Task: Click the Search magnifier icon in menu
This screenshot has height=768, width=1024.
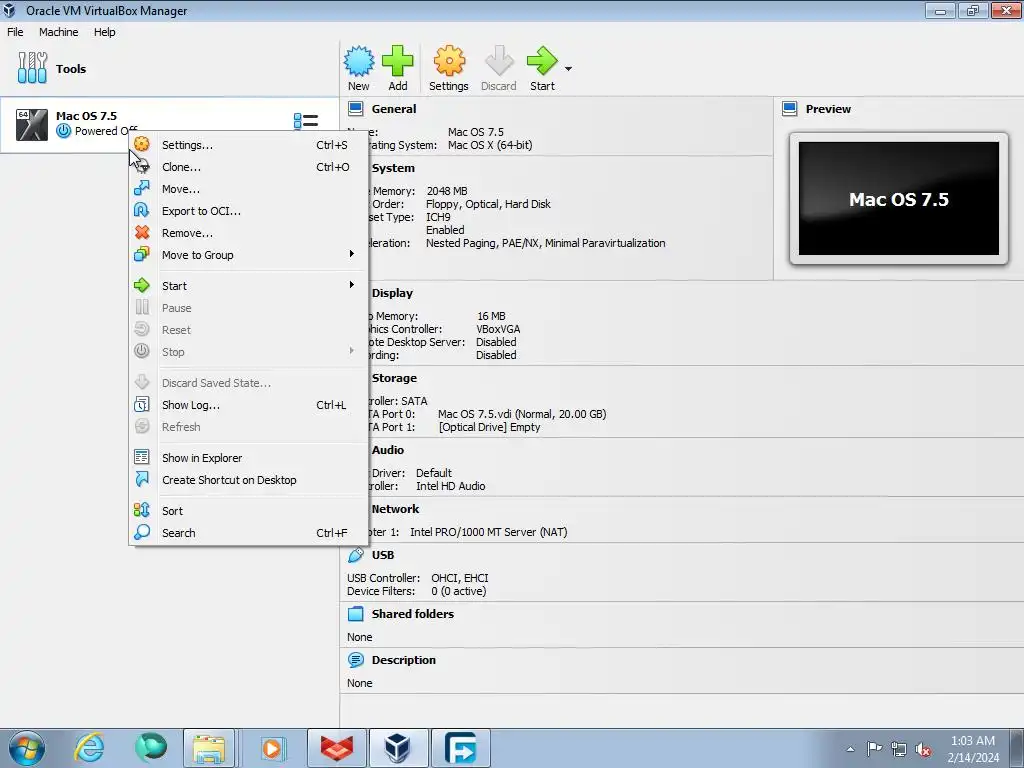Action: click(142, 532)
